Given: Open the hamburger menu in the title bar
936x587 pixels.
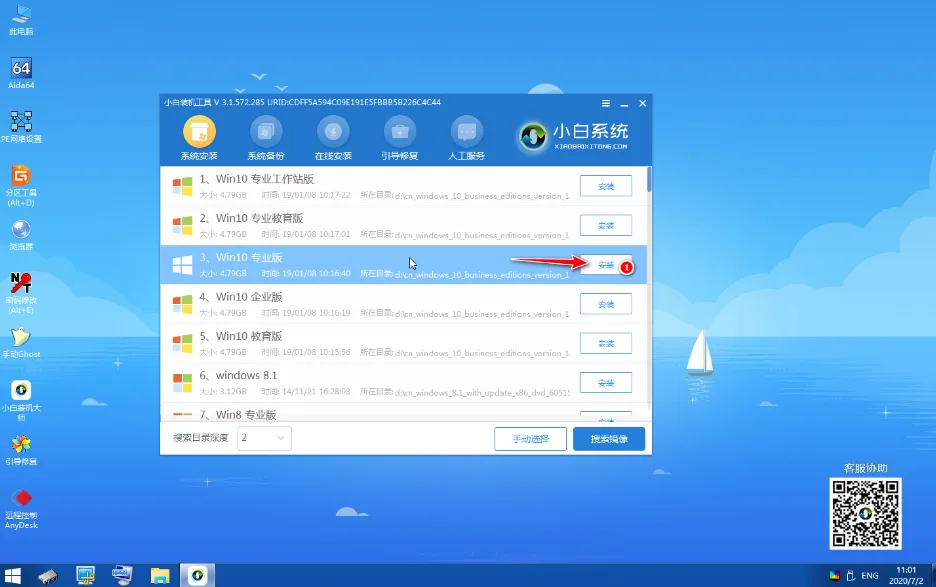Looking at the screenshot, I should pos(605,103).
